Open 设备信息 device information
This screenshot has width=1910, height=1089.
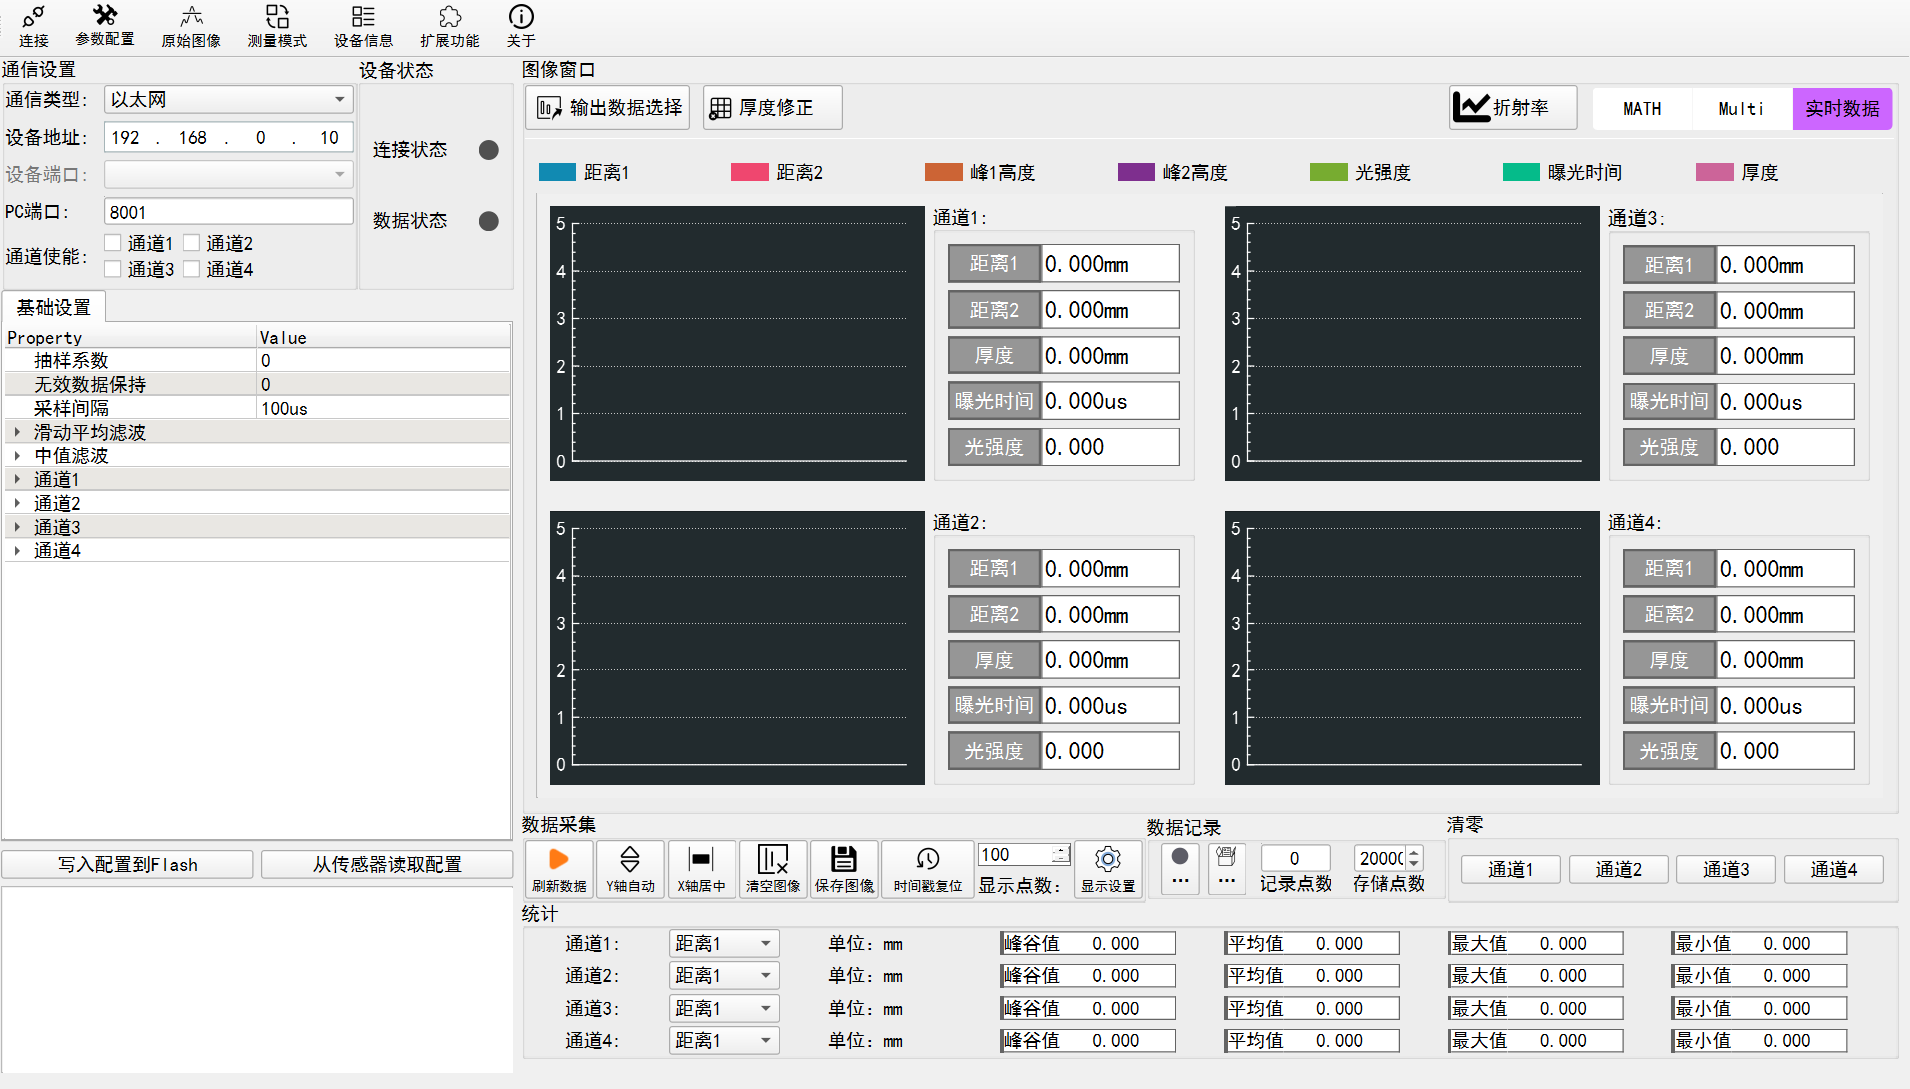coord(363,26)
